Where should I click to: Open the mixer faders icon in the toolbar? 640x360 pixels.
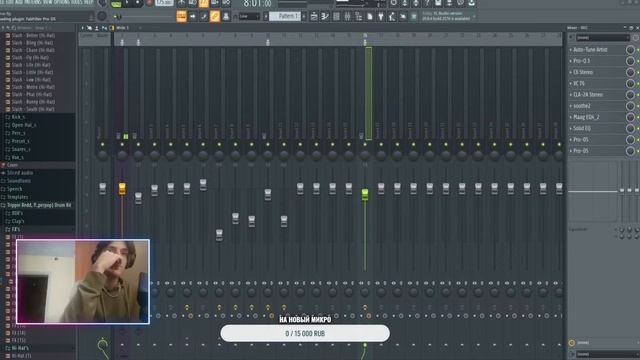[x=347, y=16]
